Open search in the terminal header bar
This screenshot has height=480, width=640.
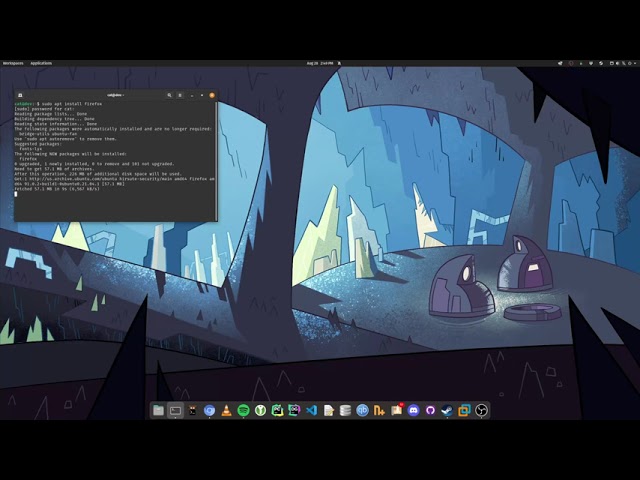click(x=169, y=95)
